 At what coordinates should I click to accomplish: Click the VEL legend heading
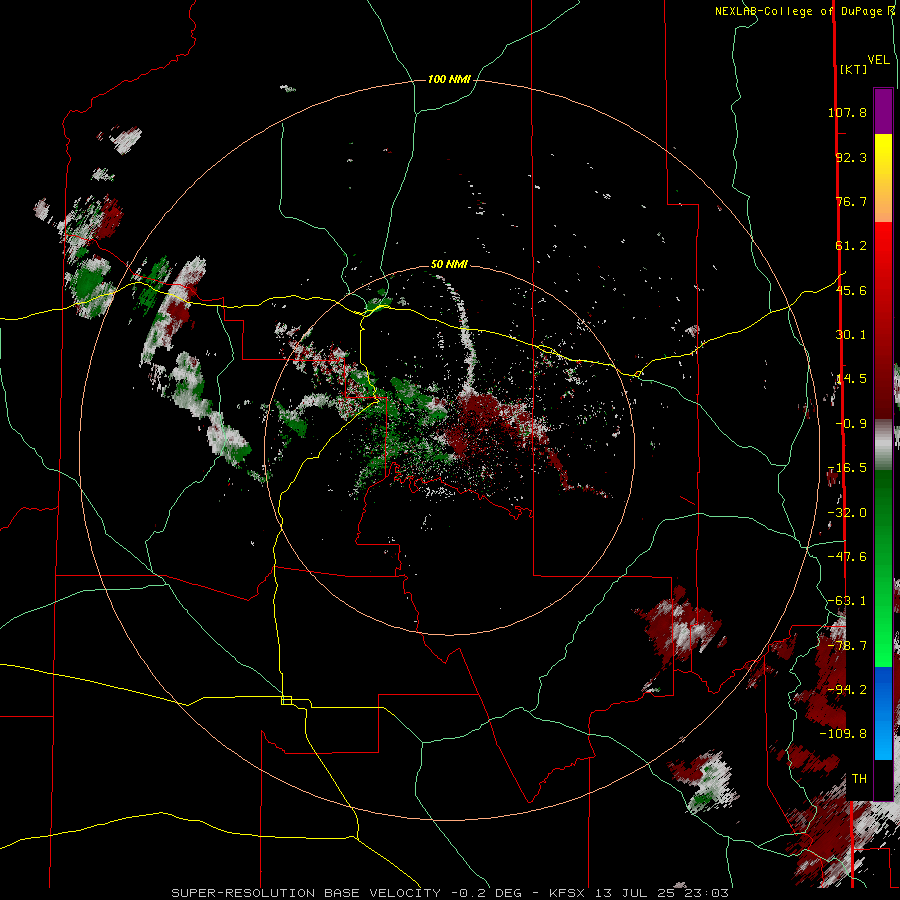point(878,60)
